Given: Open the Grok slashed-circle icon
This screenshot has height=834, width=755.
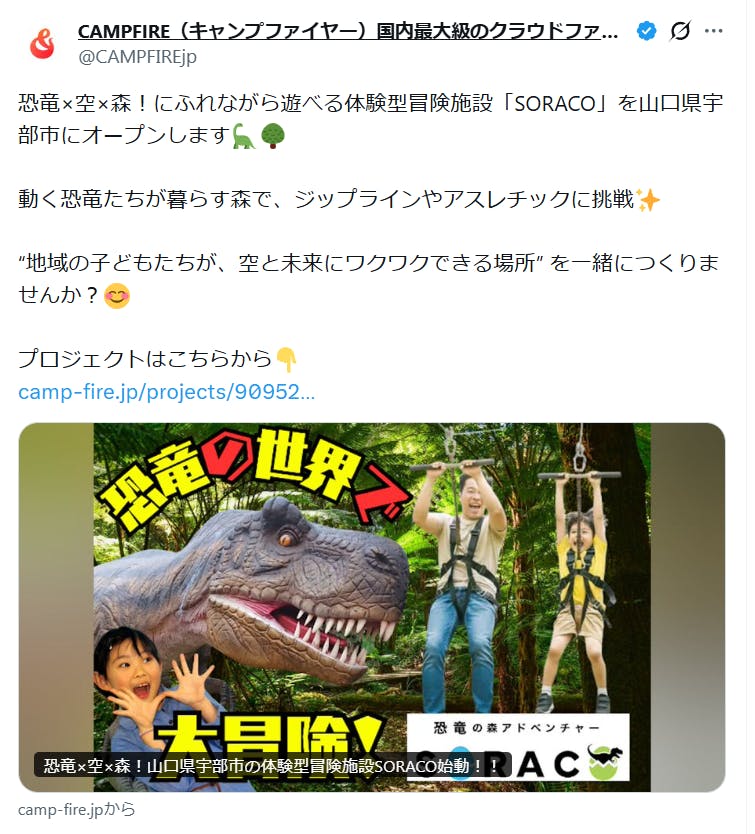Looking at the screenshot, I should pyautogui.click(x=681, y=31).
